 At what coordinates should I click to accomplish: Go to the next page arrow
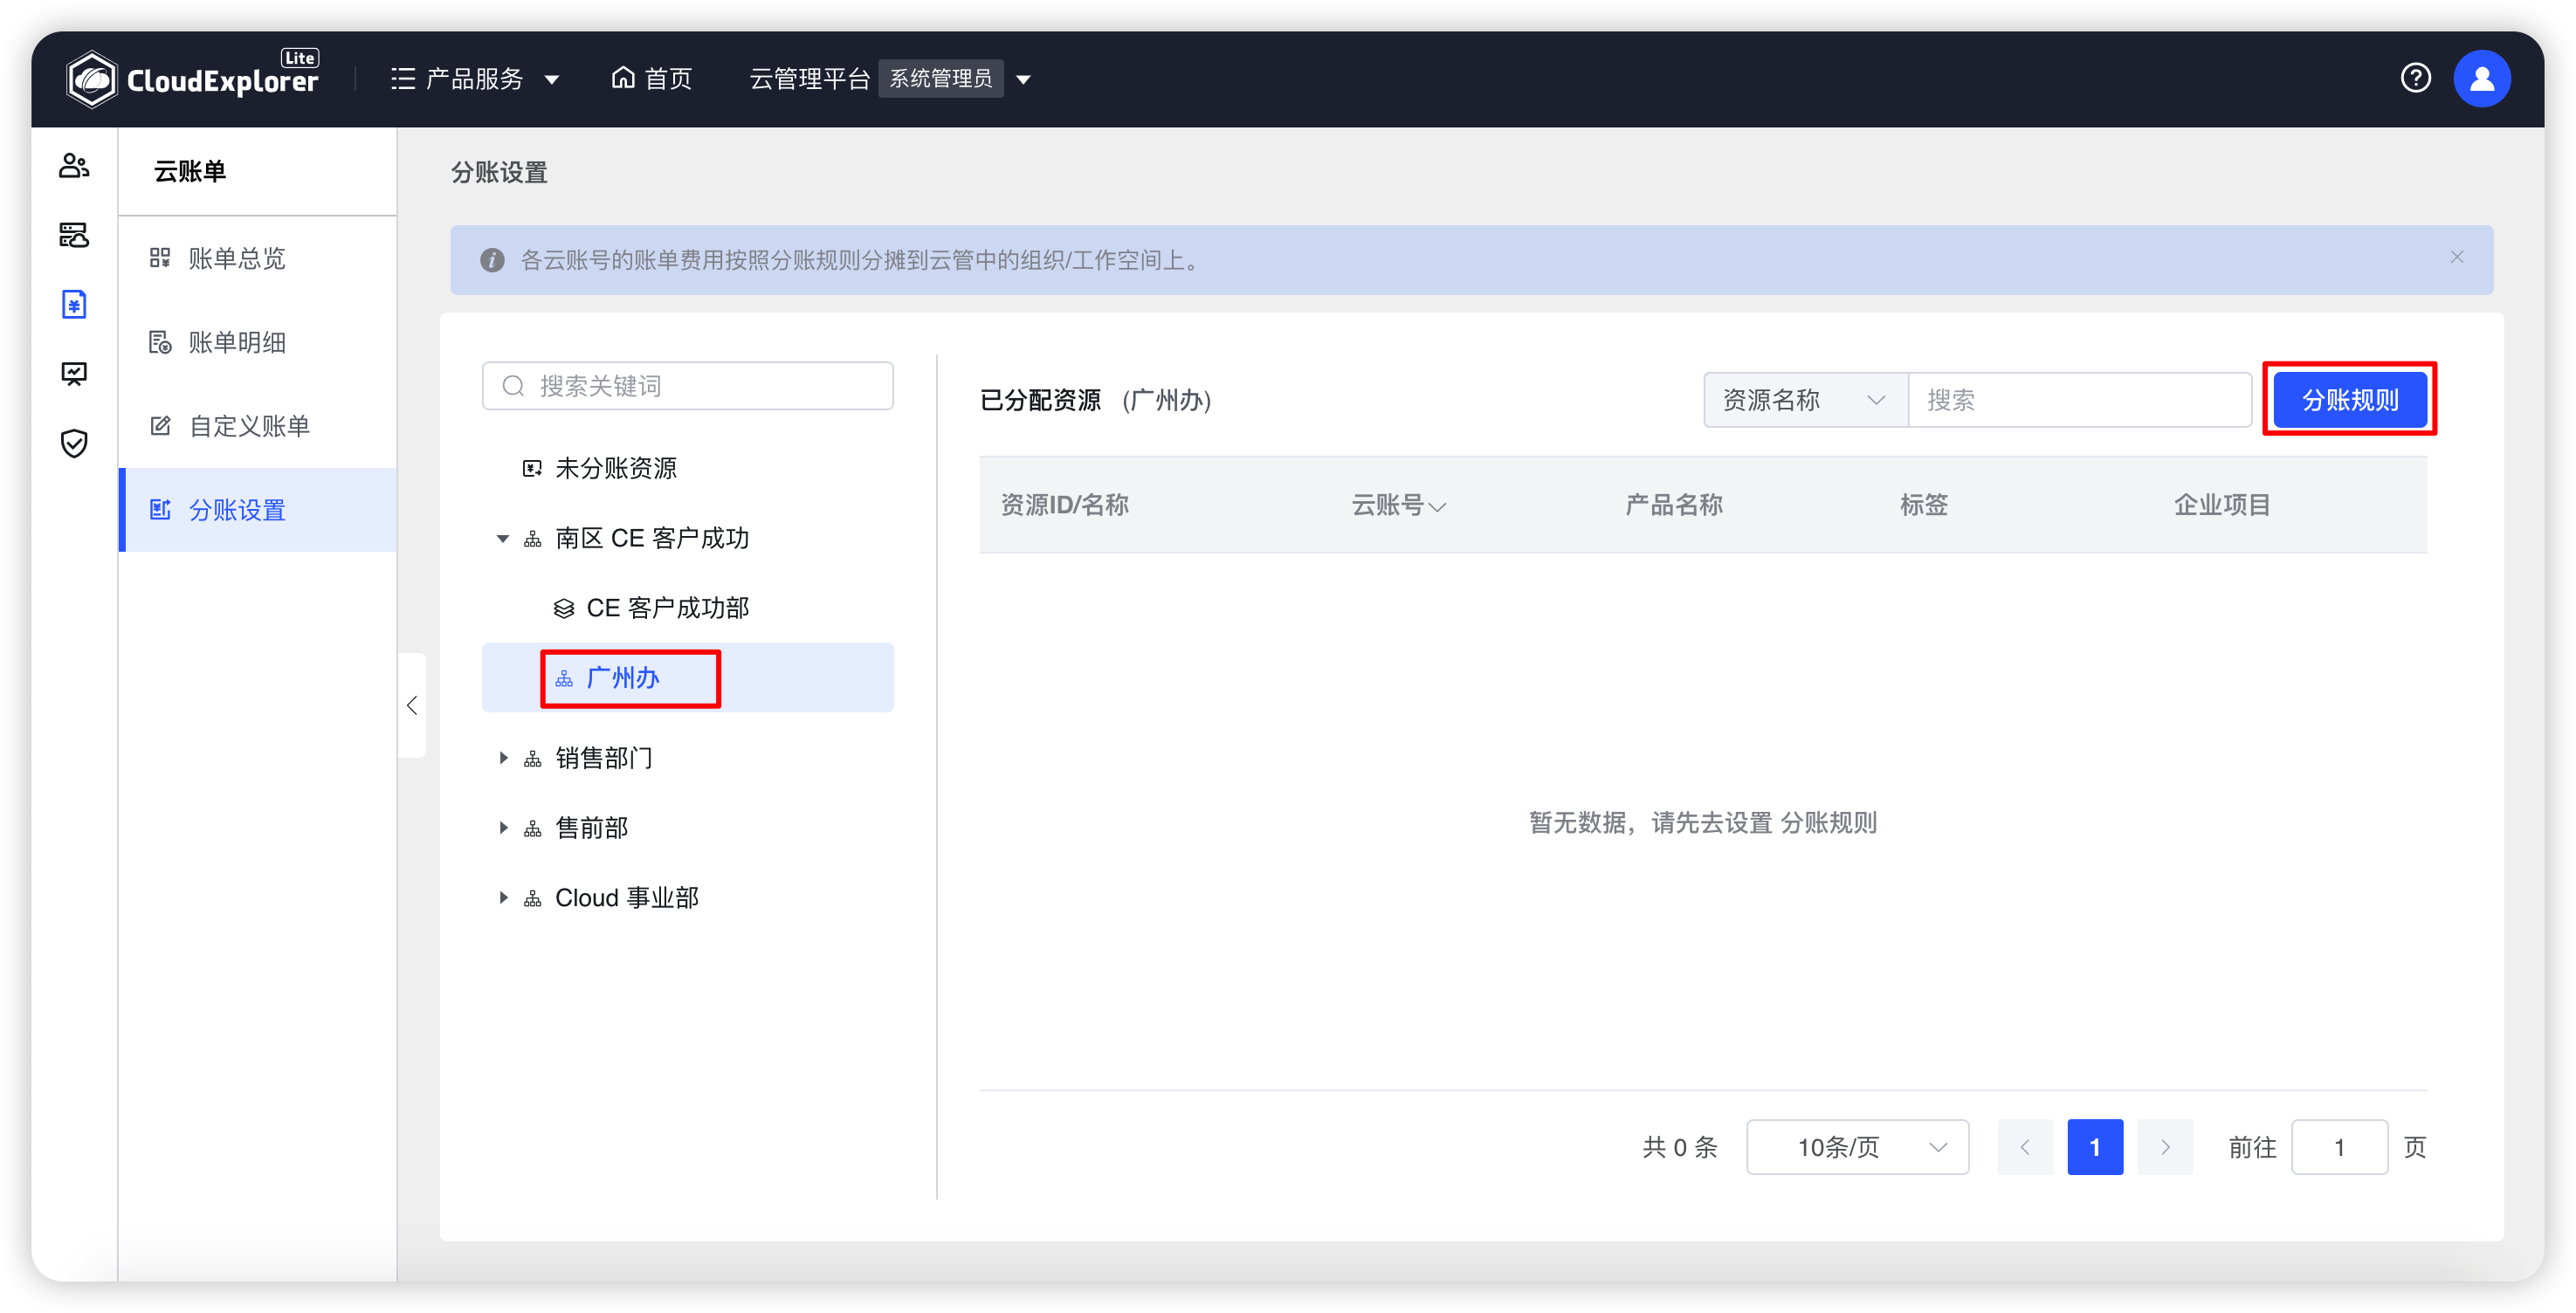click(2165, 1147)
